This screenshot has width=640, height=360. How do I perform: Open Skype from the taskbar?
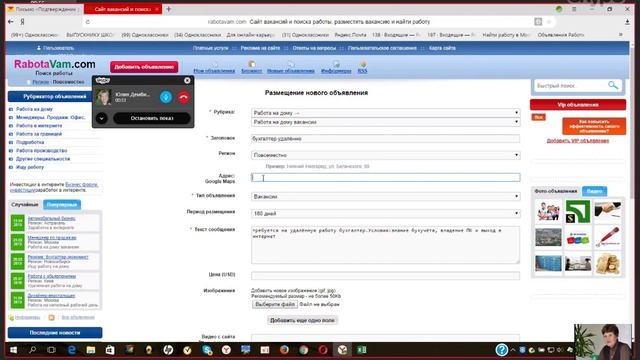coord(207,350)
